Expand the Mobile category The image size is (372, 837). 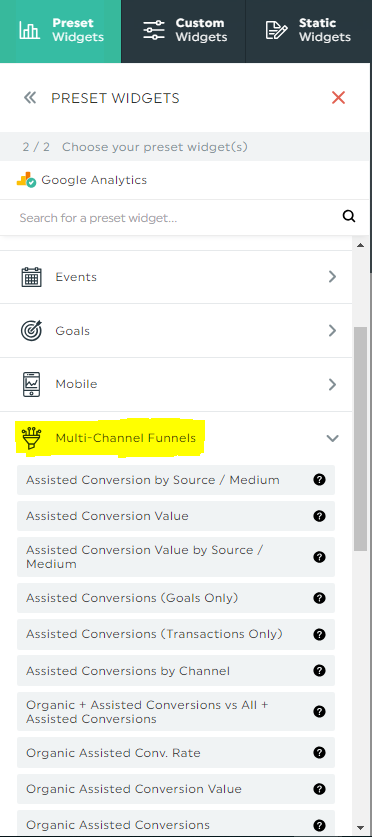[333, 384]
